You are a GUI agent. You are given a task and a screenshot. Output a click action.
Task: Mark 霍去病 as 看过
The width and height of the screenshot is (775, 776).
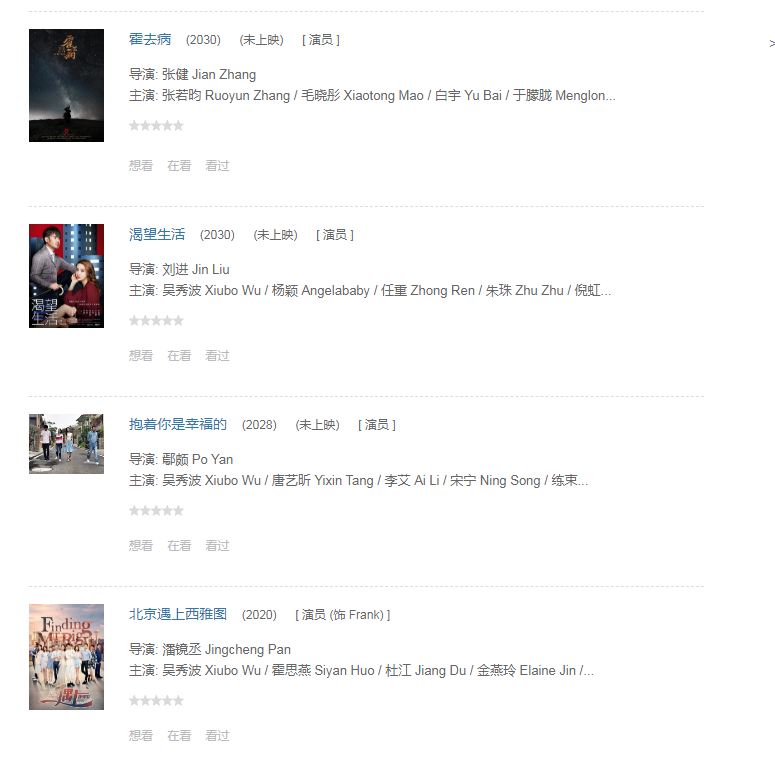217,166
